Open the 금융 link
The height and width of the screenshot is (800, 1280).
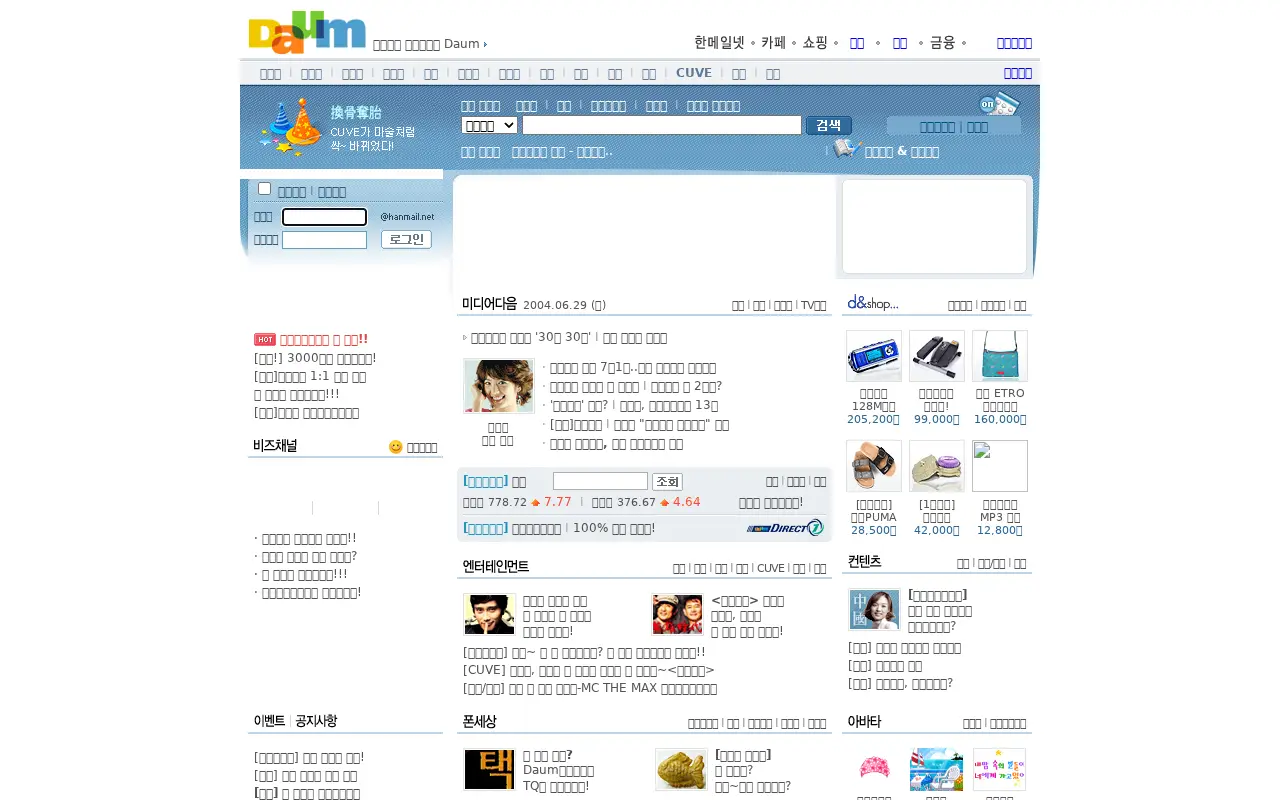pyautogui.click(x=943, y=43)
